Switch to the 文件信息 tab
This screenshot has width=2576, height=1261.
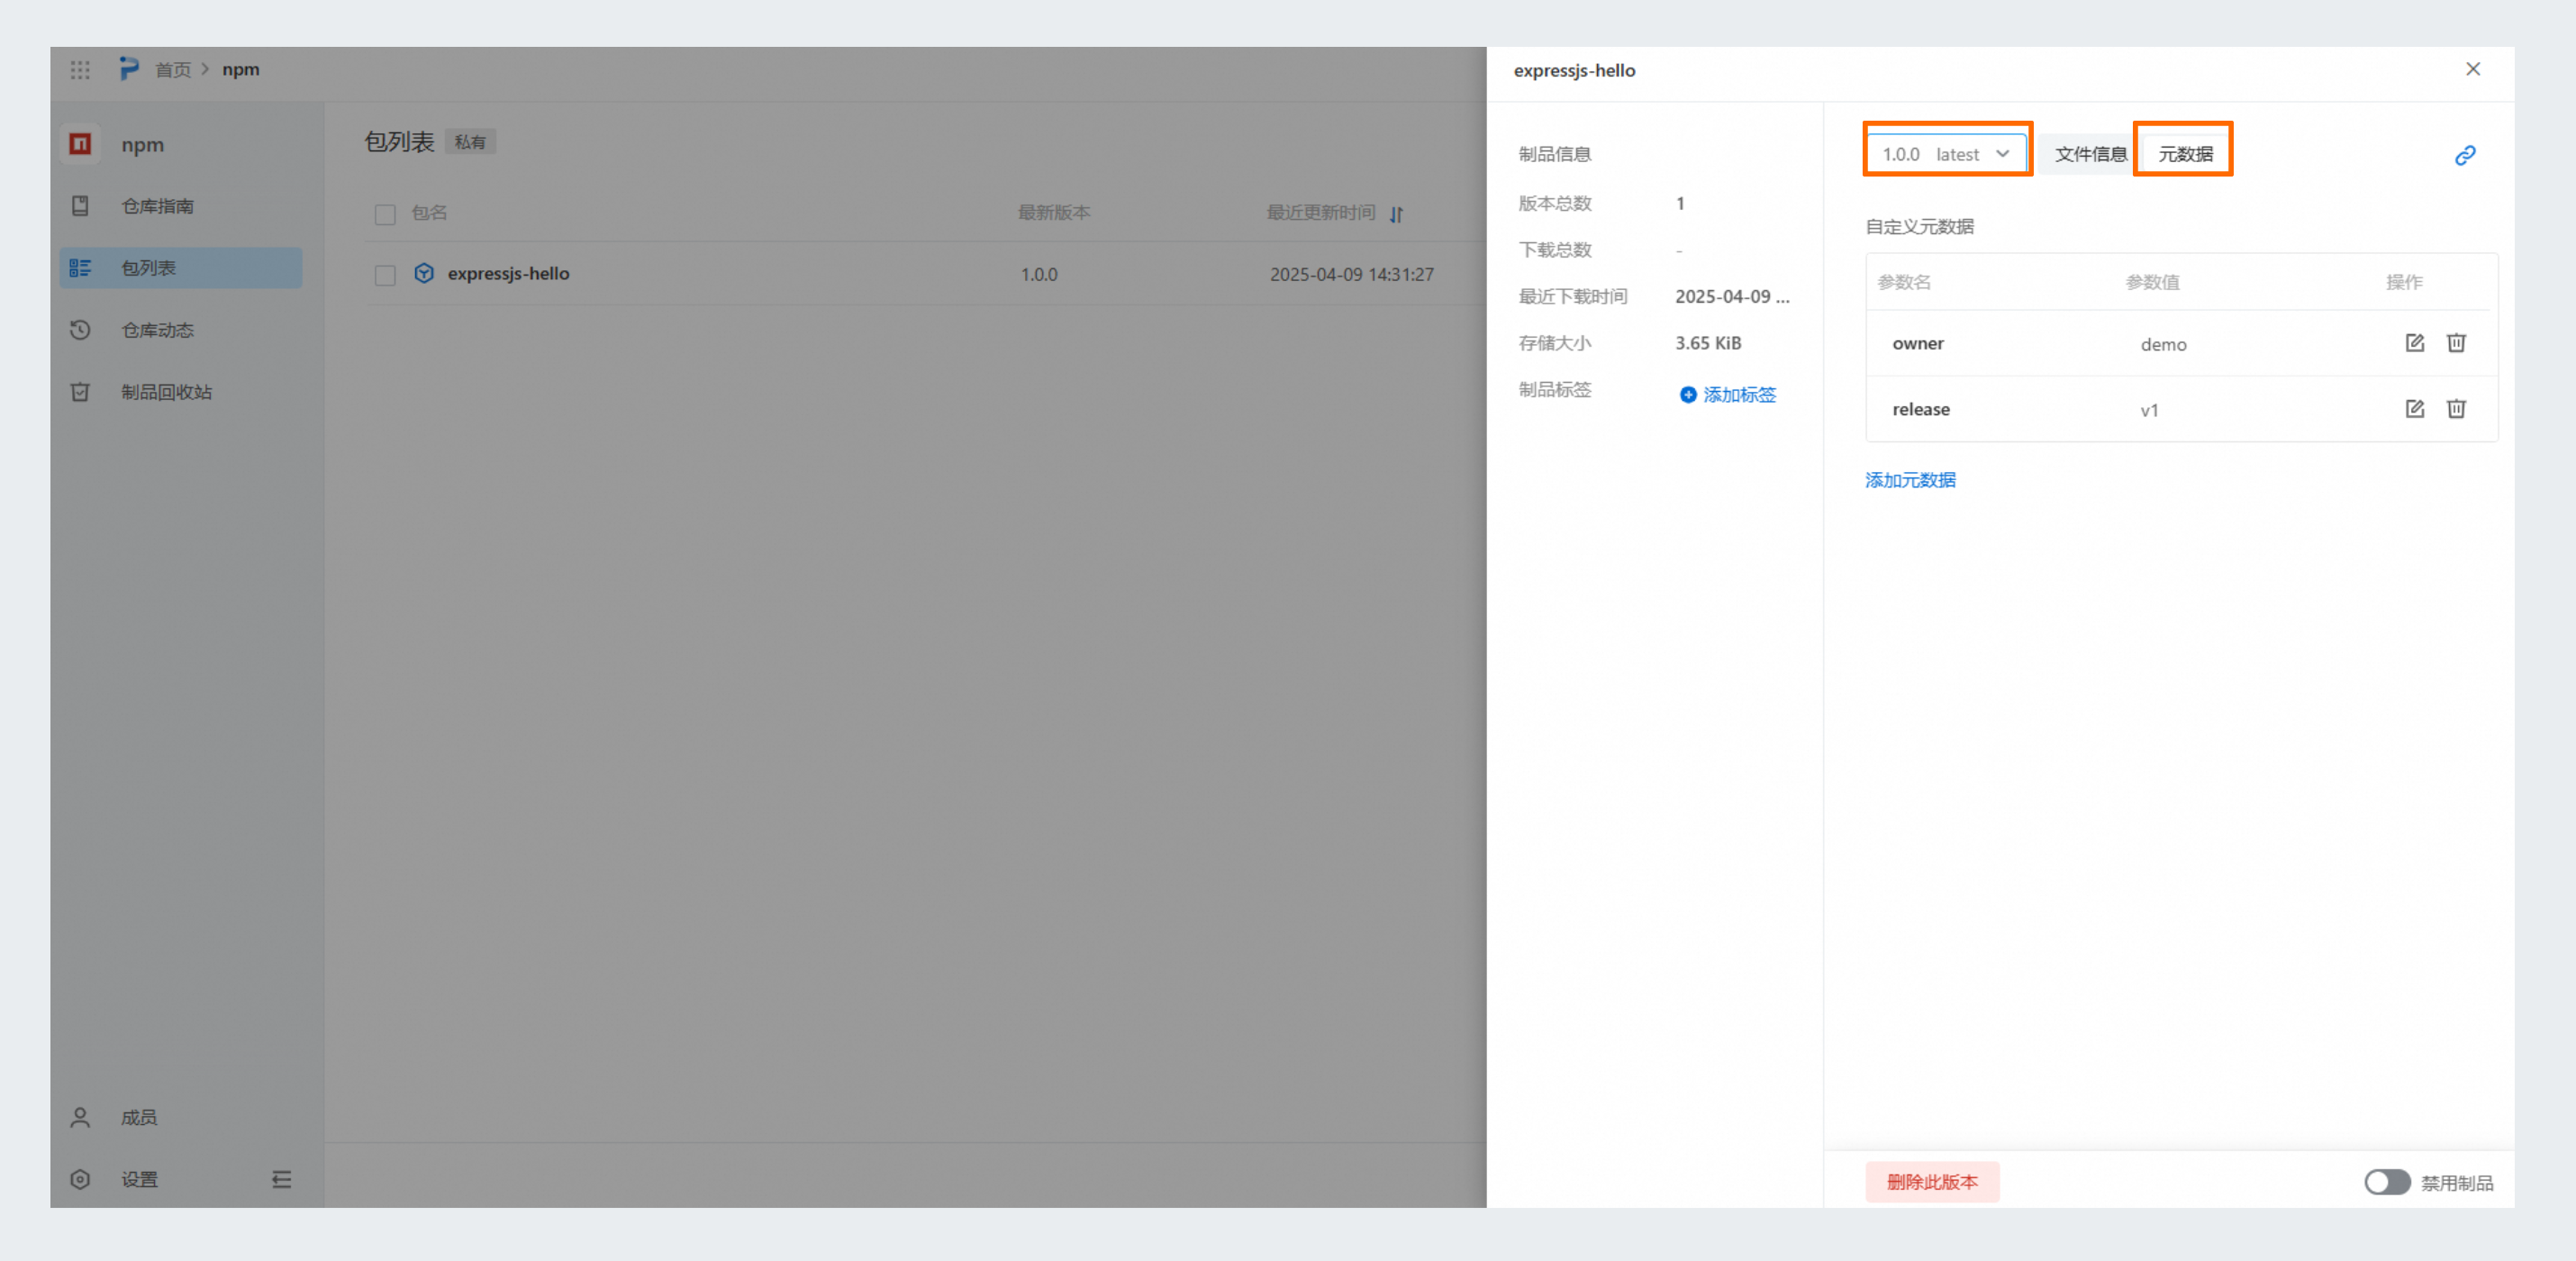[x=2090, y=154]
